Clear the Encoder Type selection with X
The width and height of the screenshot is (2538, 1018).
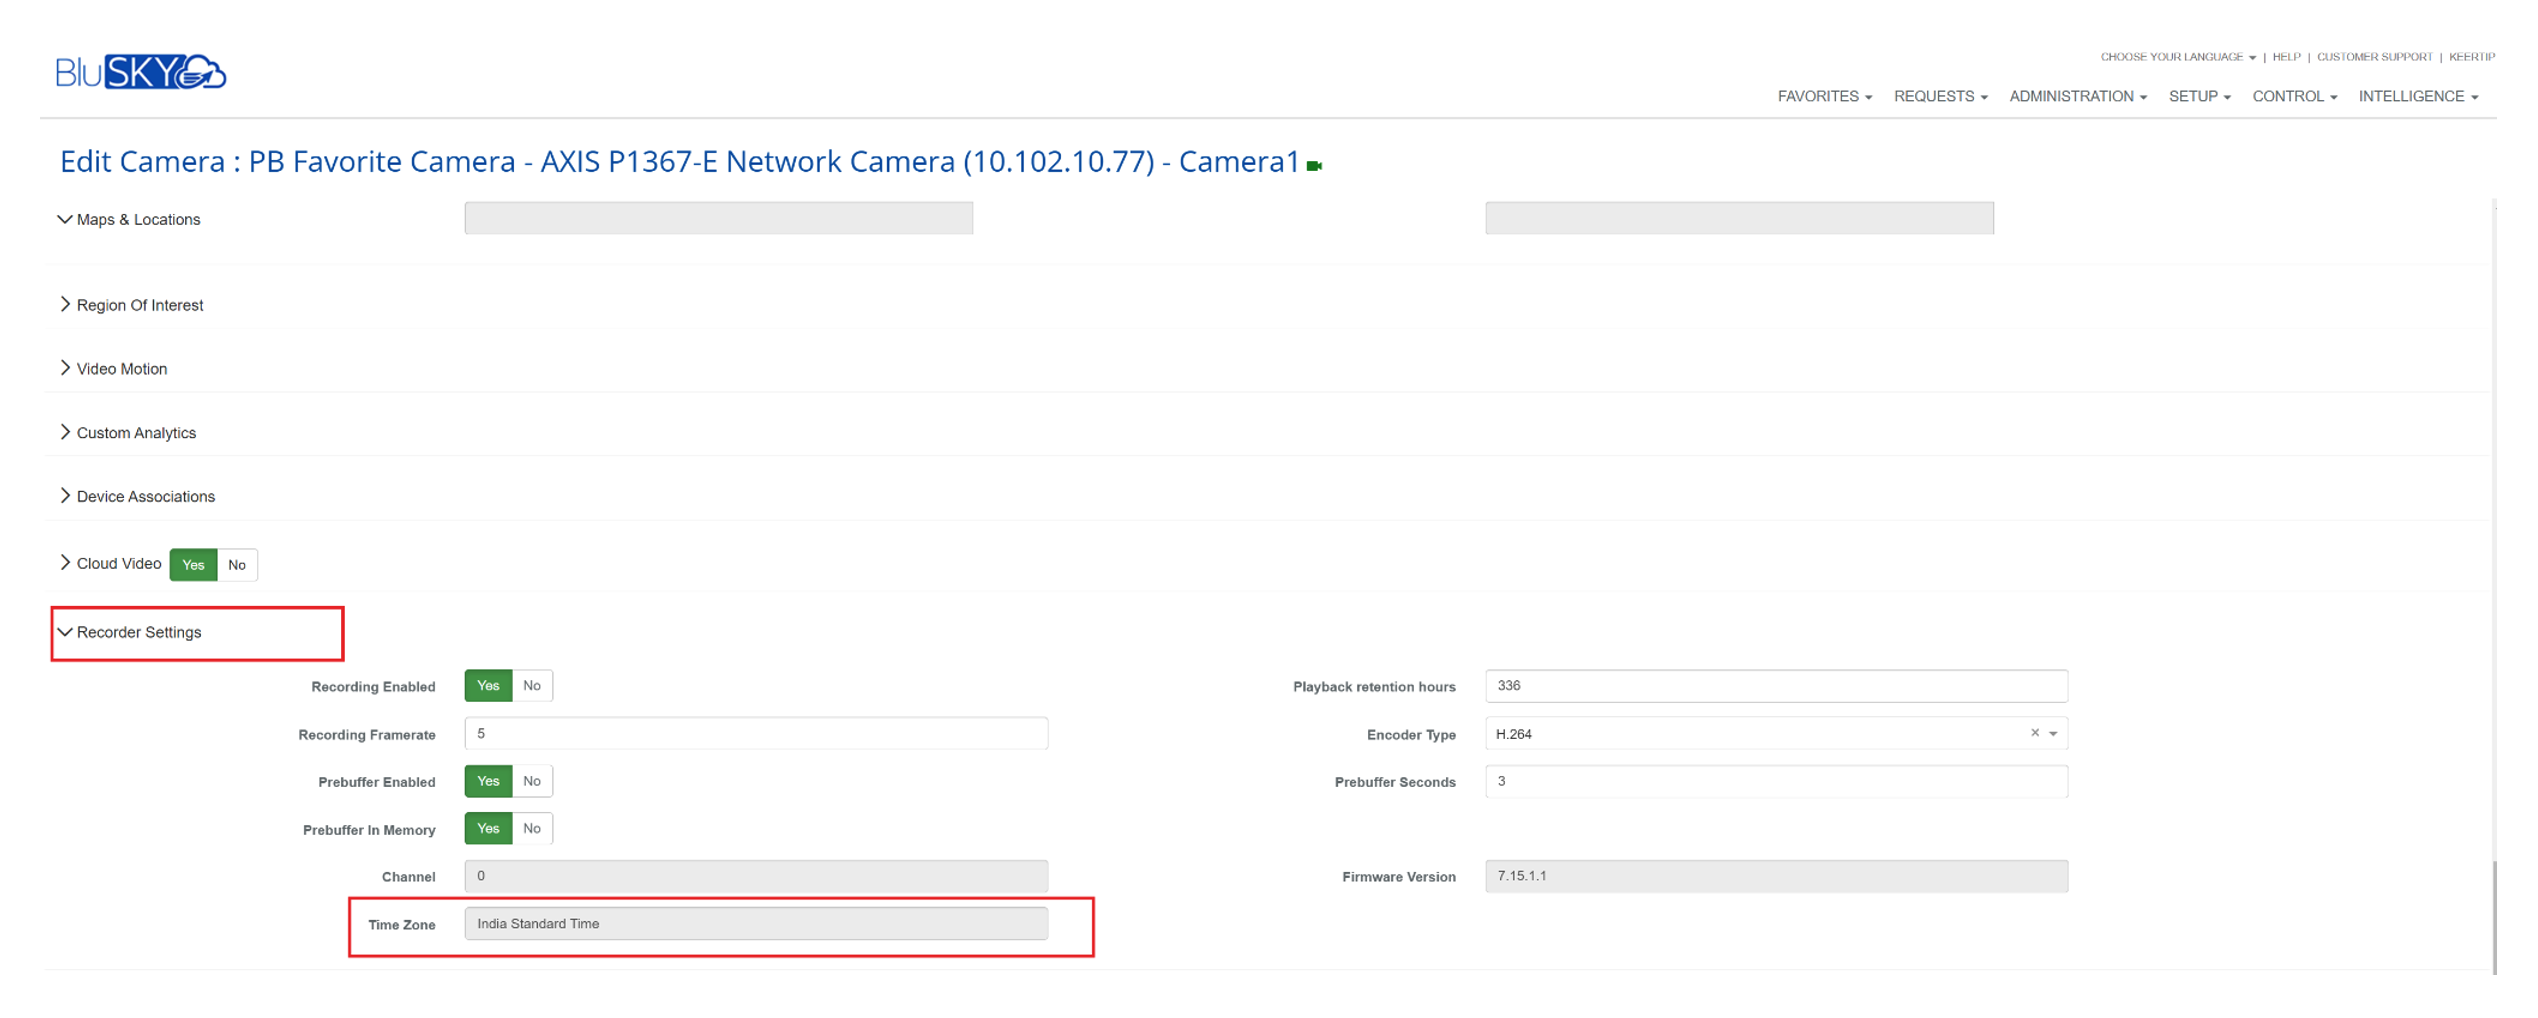pyautogui.click(x=2034, y=733)
